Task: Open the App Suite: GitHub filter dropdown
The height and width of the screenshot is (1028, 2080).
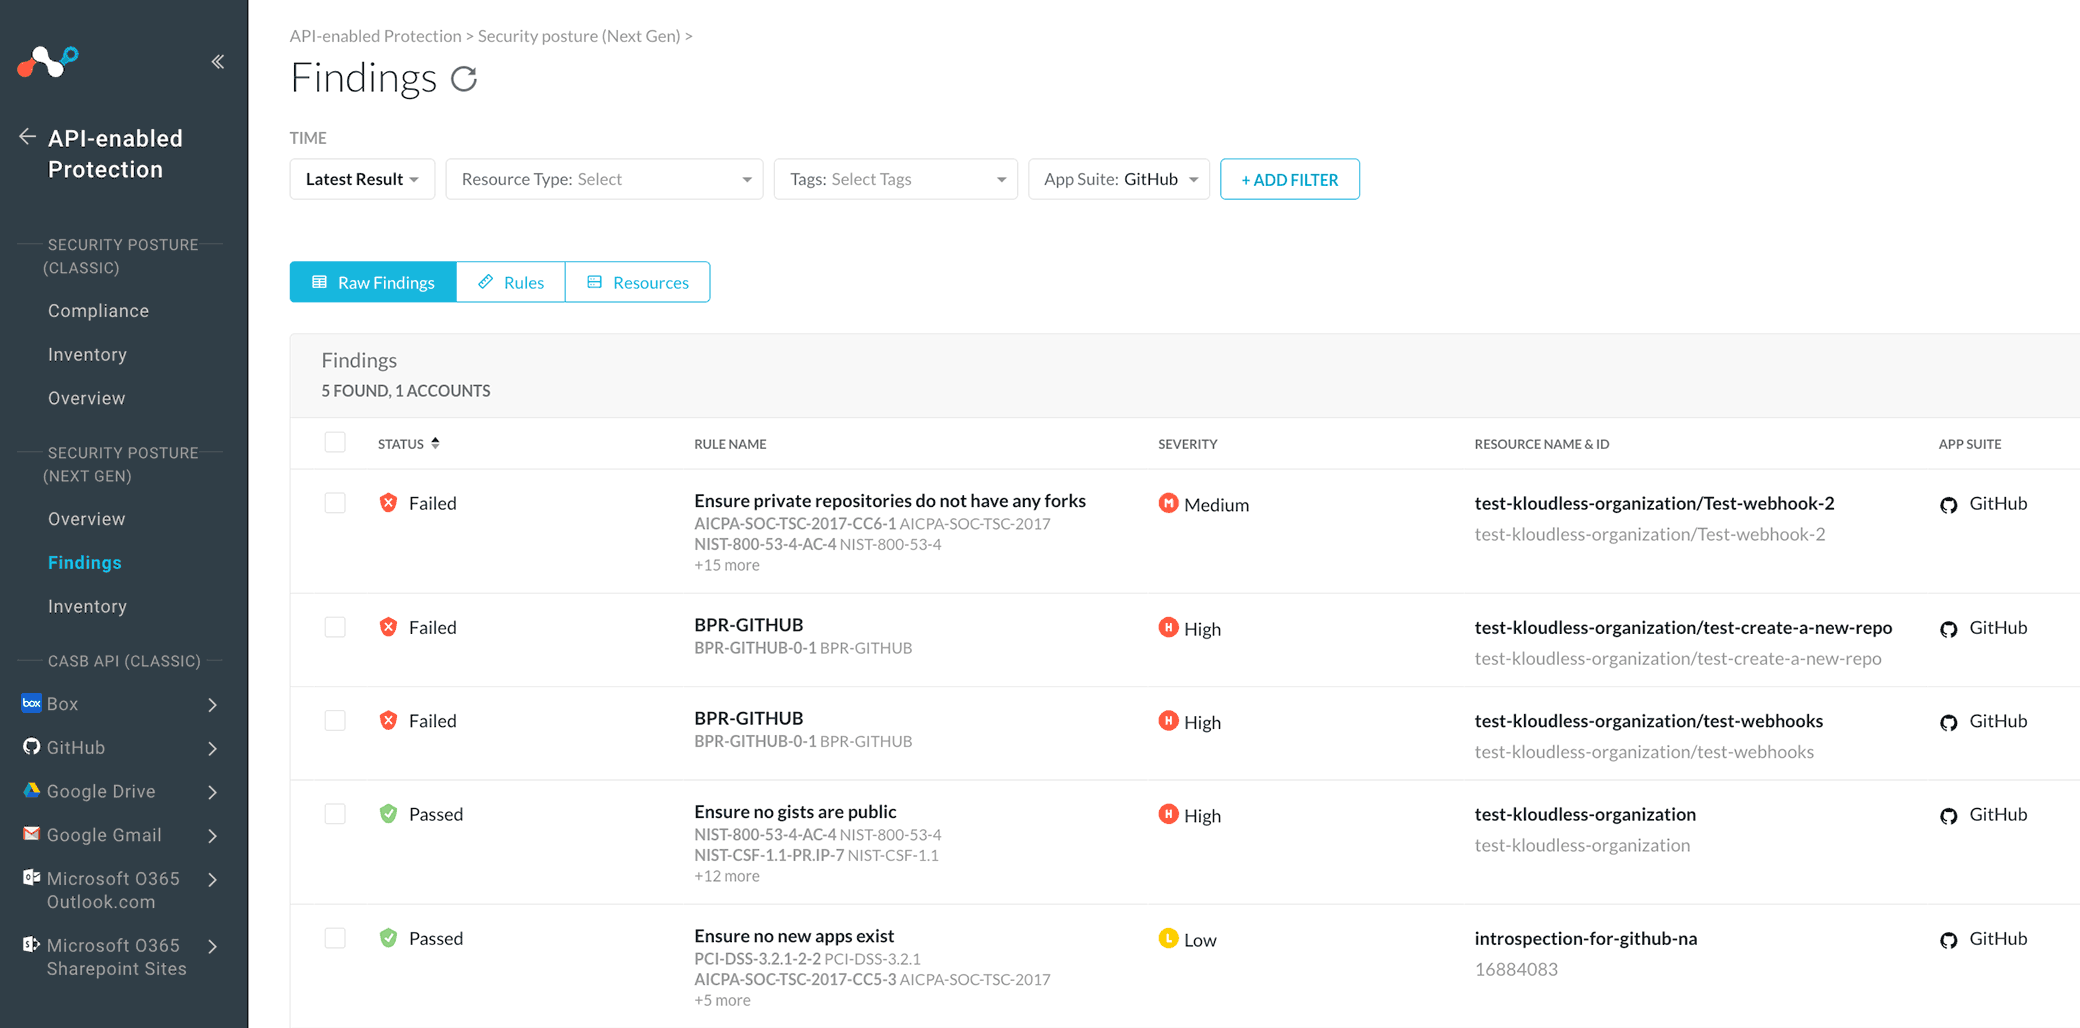Action: (1118, 179)
